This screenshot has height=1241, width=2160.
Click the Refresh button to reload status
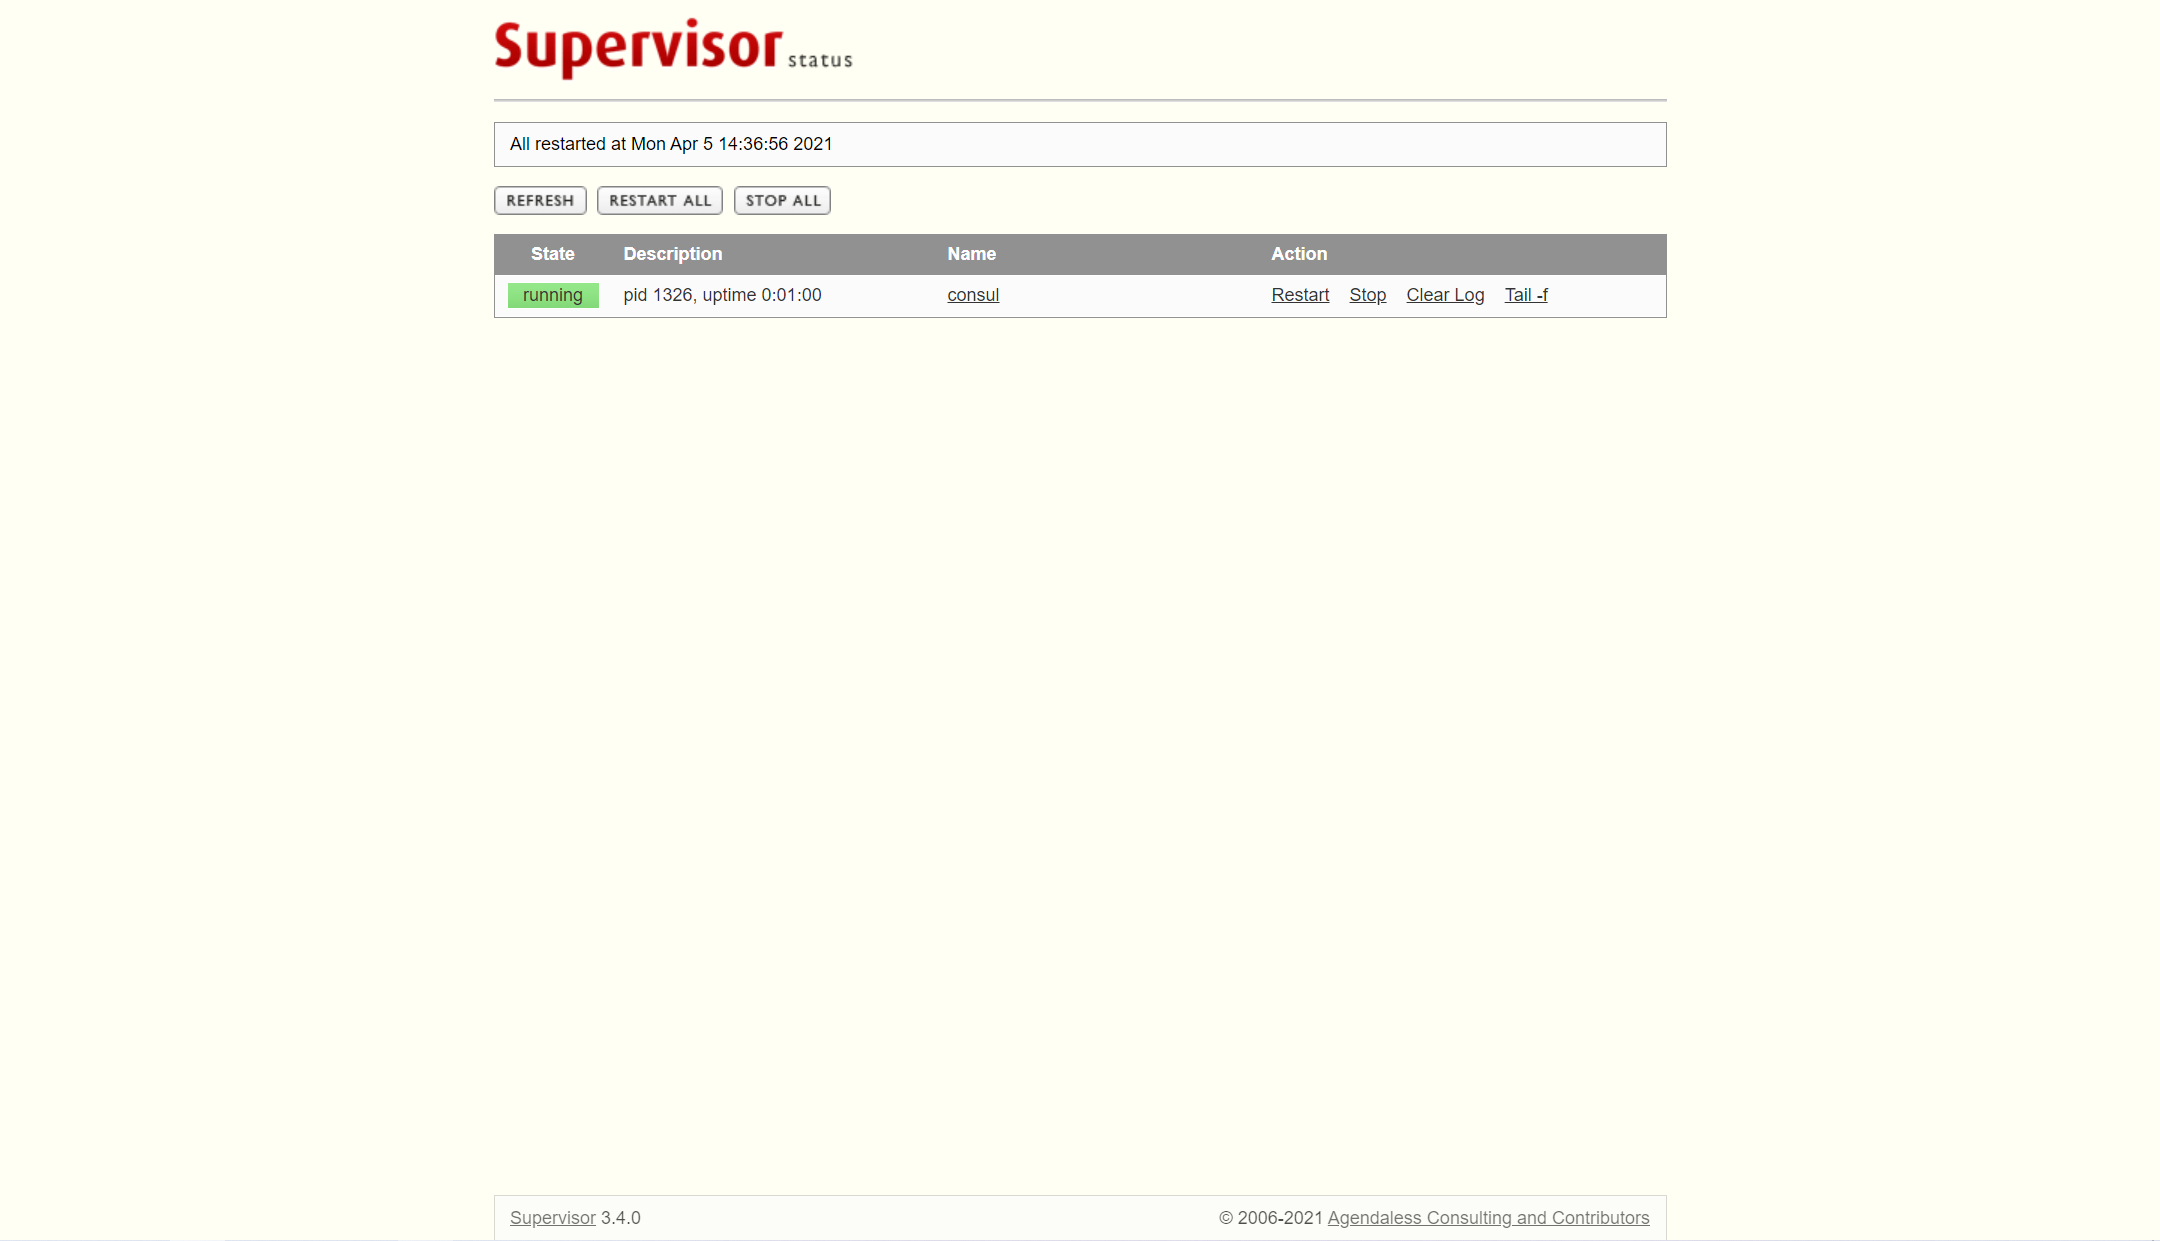pos(539,200)
